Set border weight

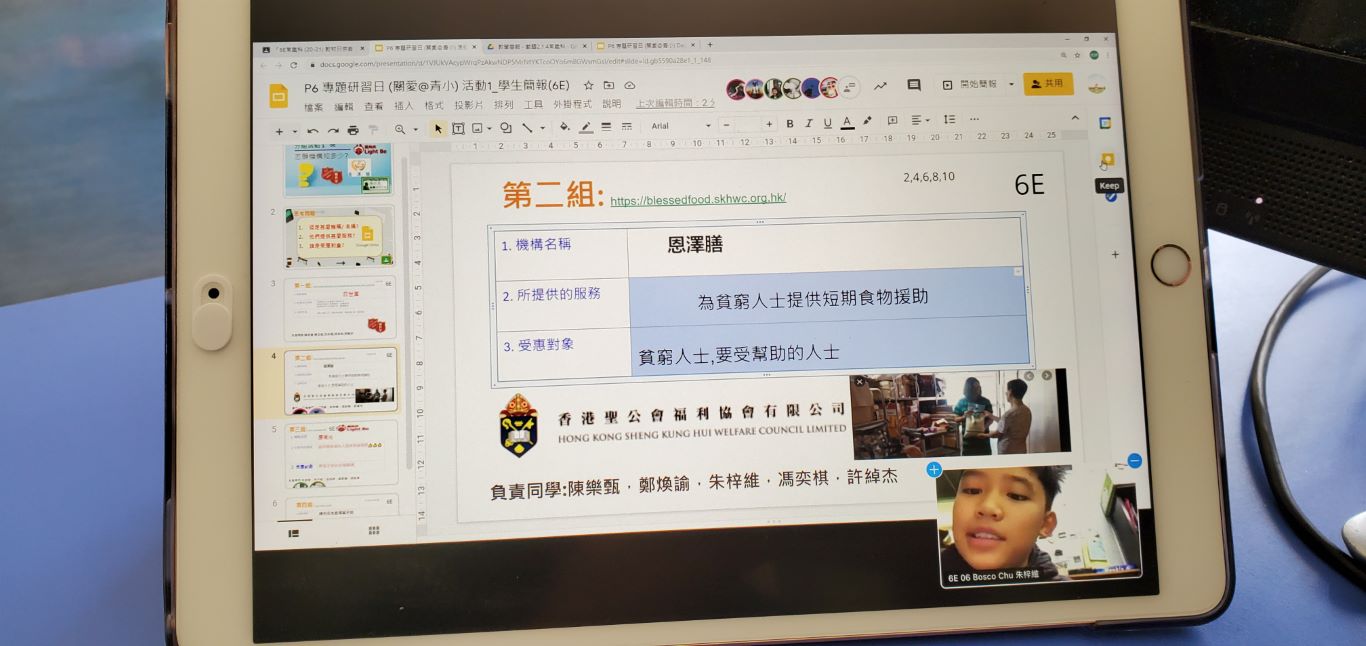click(x=606, y=127)
